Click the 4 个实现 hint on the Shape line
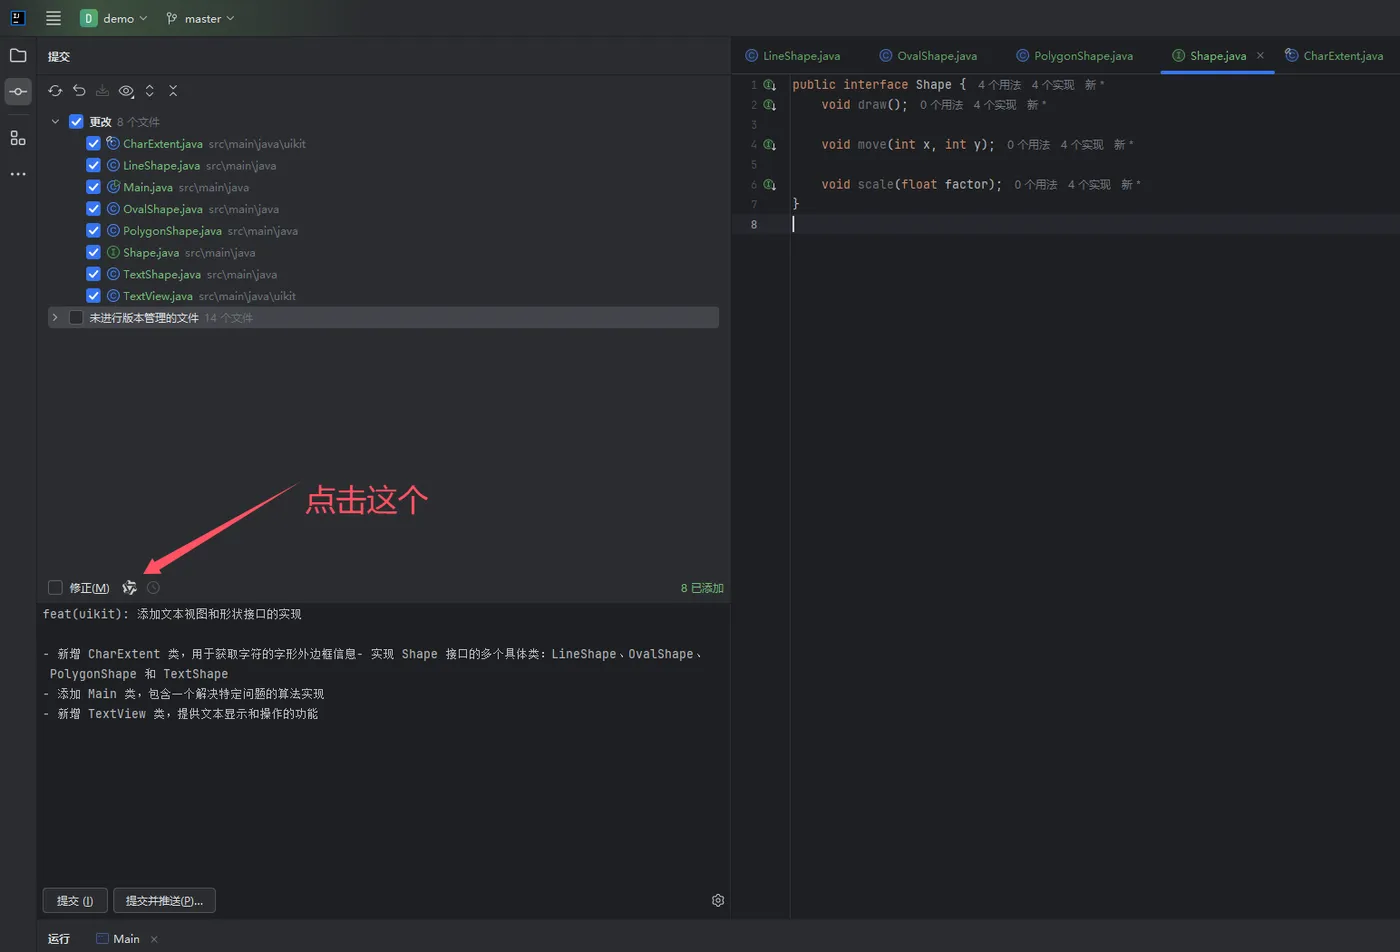1400x952 pixels. pyautogui.click(x=1053, y=85)
